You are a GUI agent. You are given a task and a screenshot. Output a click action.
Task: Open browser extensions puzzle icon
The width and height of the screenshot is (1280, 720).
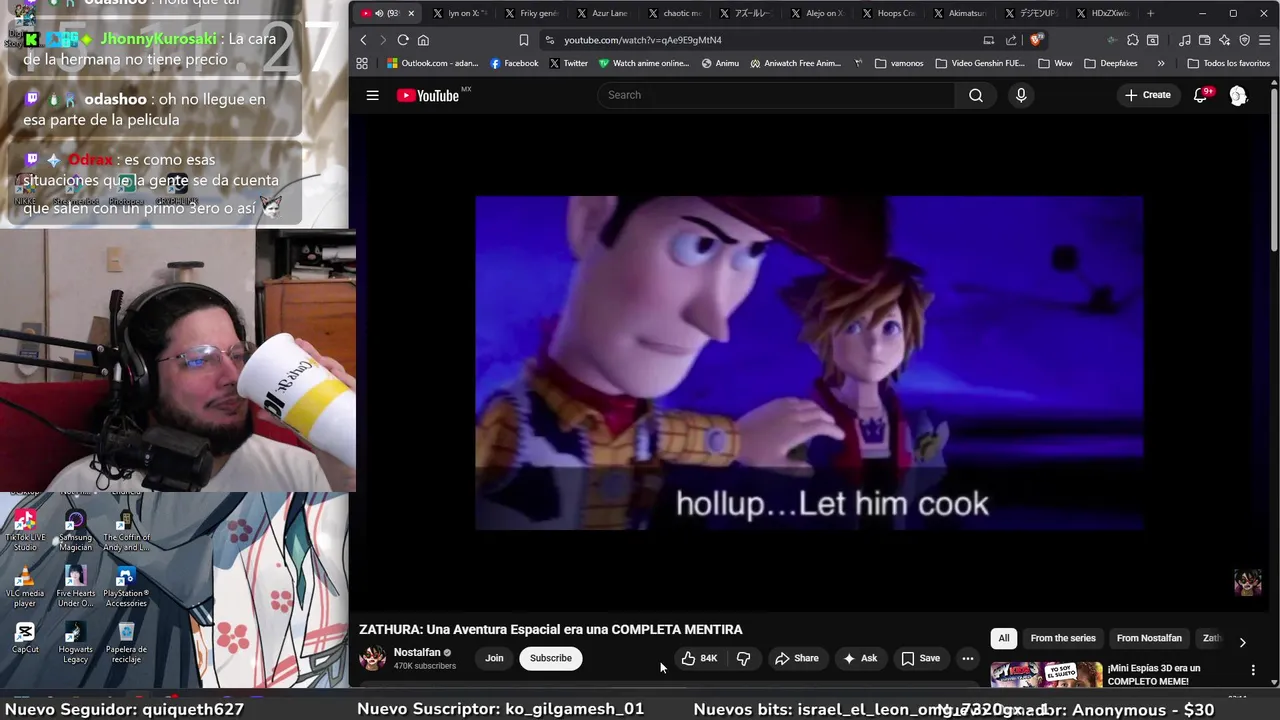click(1132, 40)
